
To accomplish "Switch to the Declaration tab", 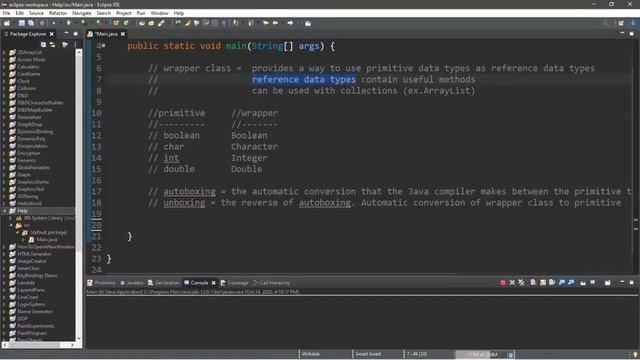I will [x=163, y=282].
